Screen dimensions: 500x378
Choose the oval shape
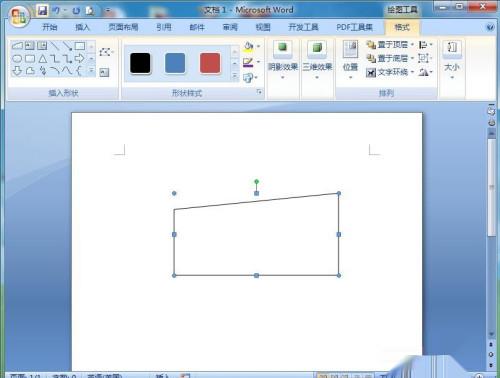pyautogui.click(x=17, y=59)
